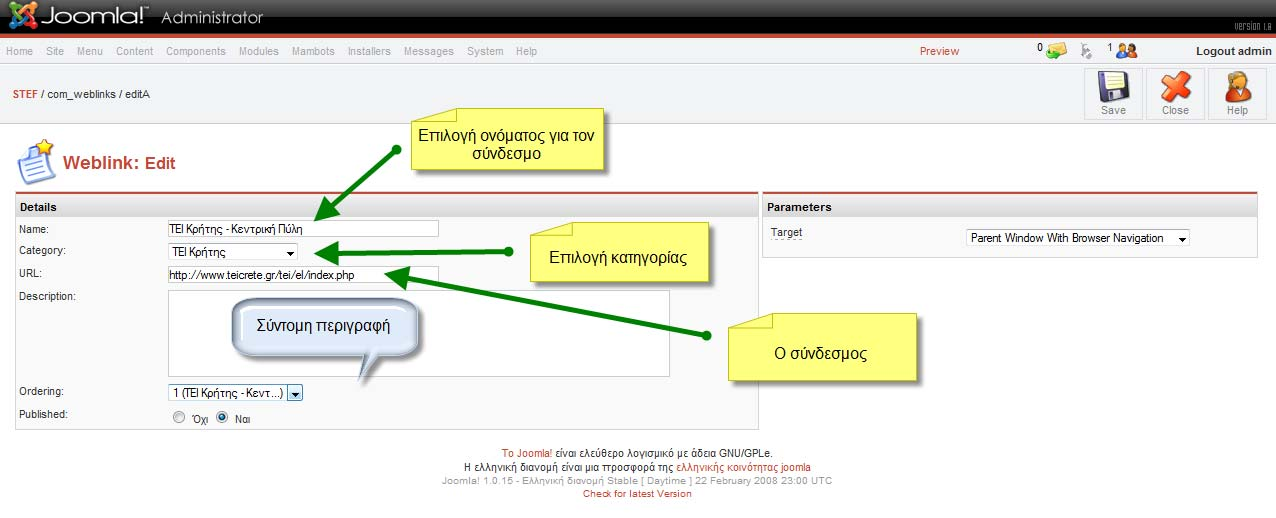Viewport: 1276px width, 518px height.
Task: Click the STEF breadcrumb link
Action: coord(25,94)
